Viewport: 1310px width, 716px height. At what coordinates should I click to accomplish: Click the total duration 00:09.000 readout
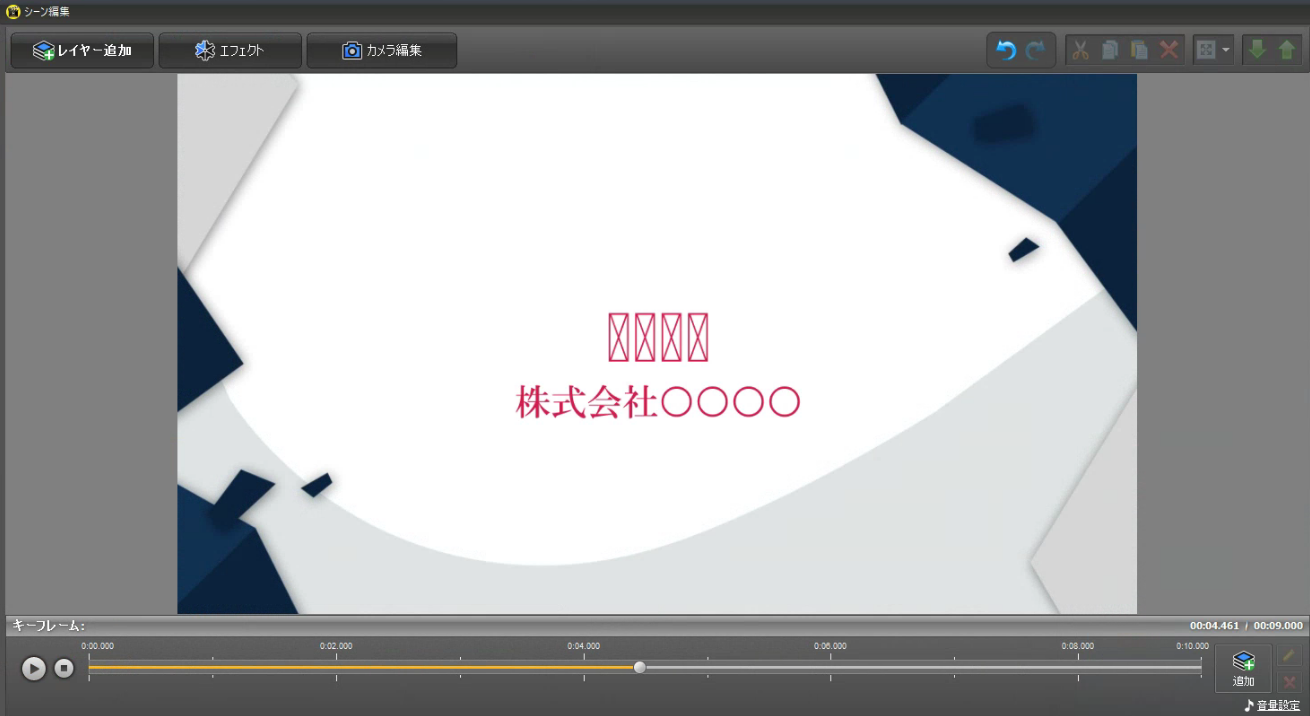(1279, 625)
